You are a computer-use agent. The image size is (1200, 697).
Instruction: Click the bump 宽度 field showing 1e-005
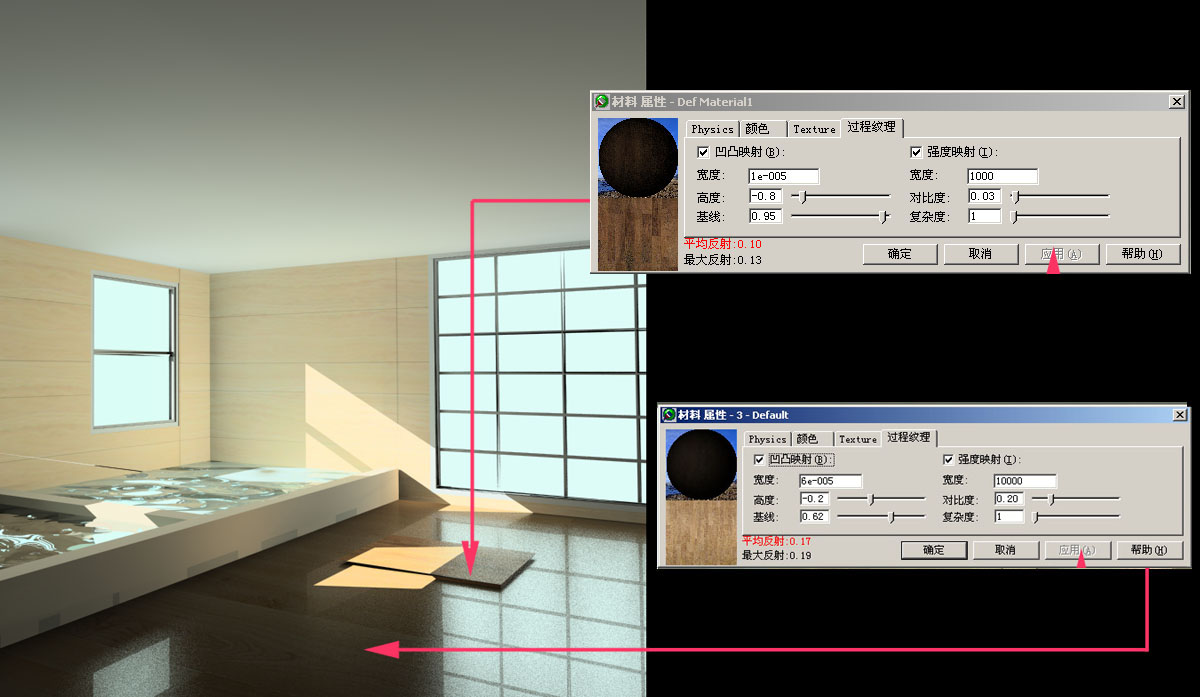(x=783, y=177)
